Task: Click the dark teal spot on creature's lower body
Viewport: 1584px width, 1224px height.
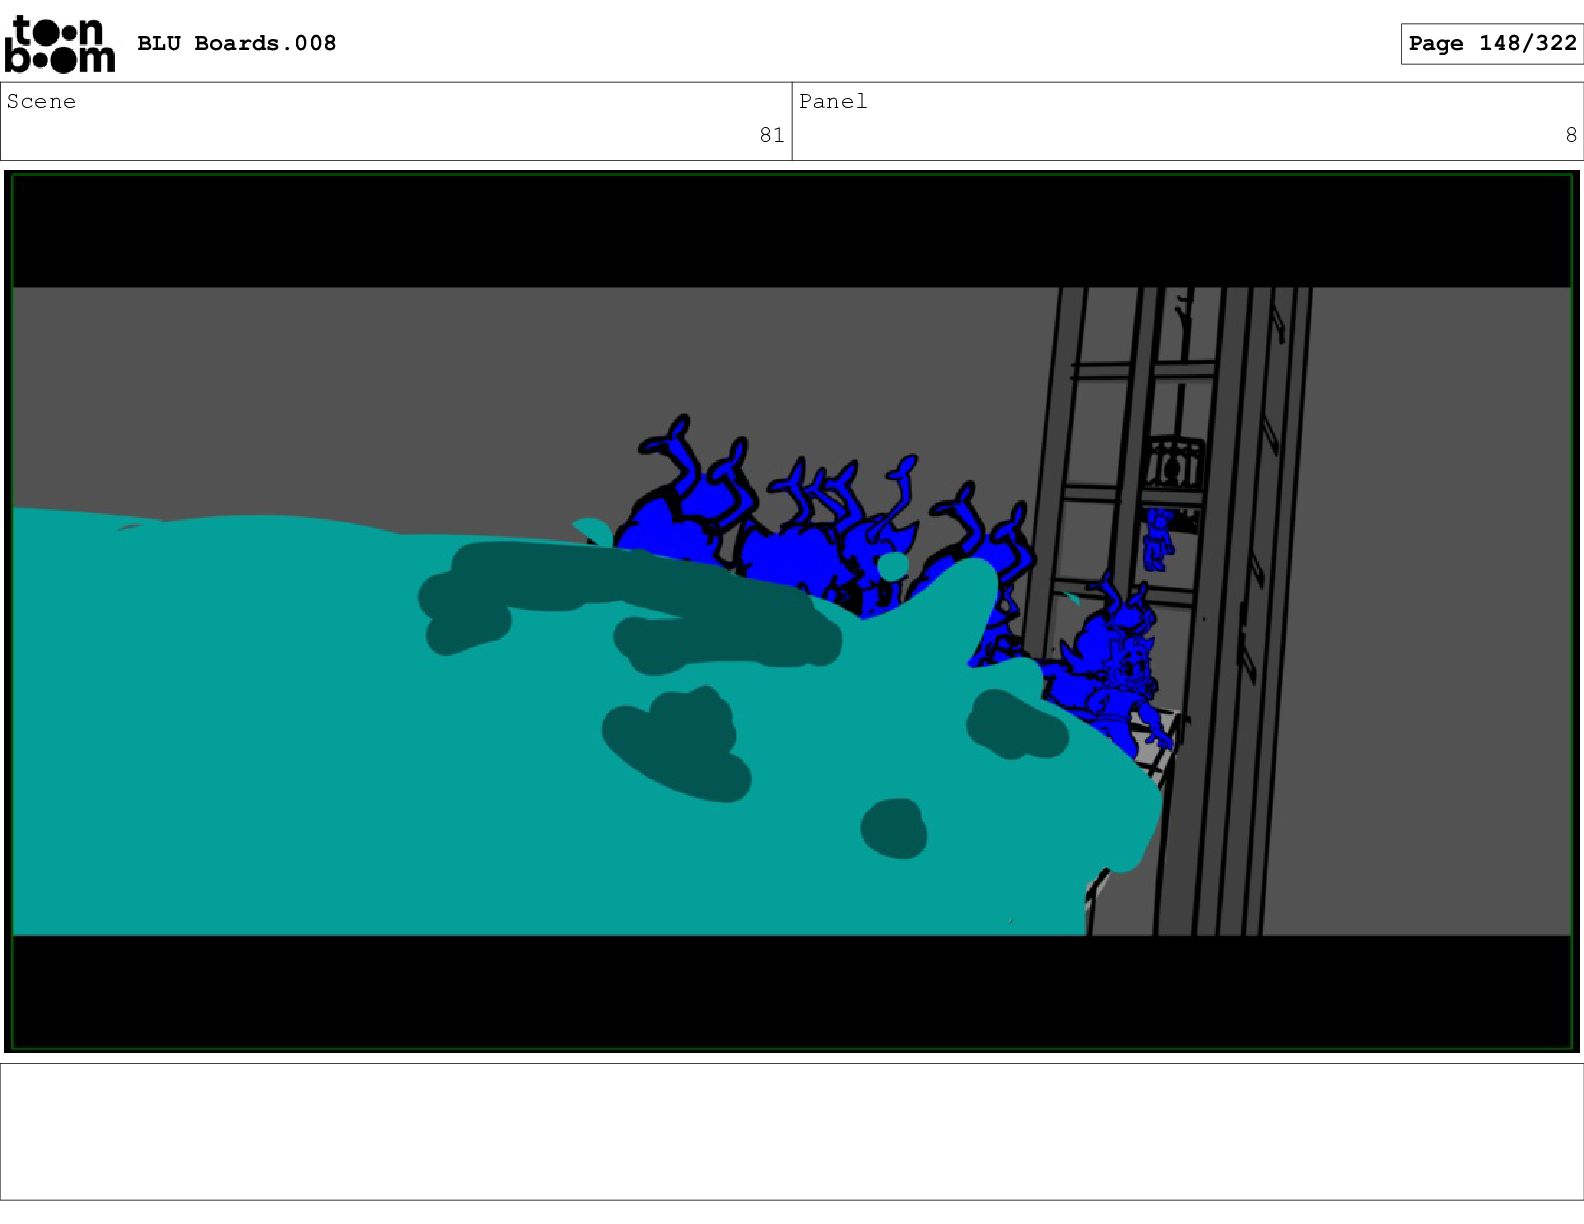Action: point(893,828)
